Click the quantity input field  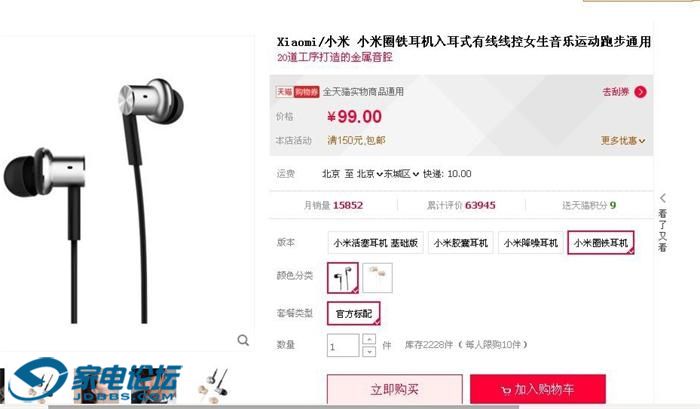[x=343, y=346]
